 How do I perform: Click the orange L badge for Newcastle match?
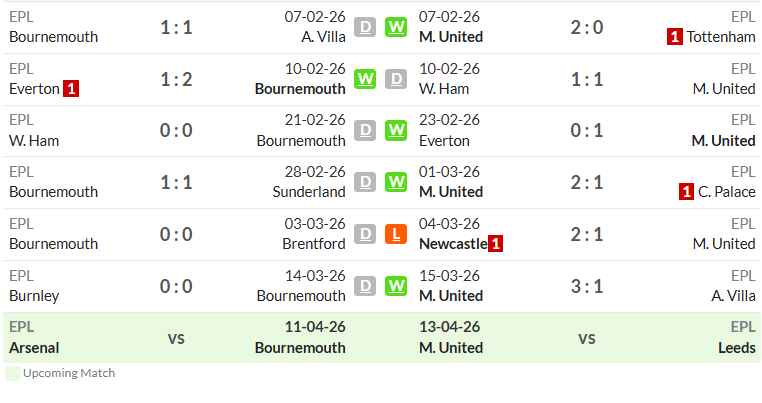tap(396, 234)
